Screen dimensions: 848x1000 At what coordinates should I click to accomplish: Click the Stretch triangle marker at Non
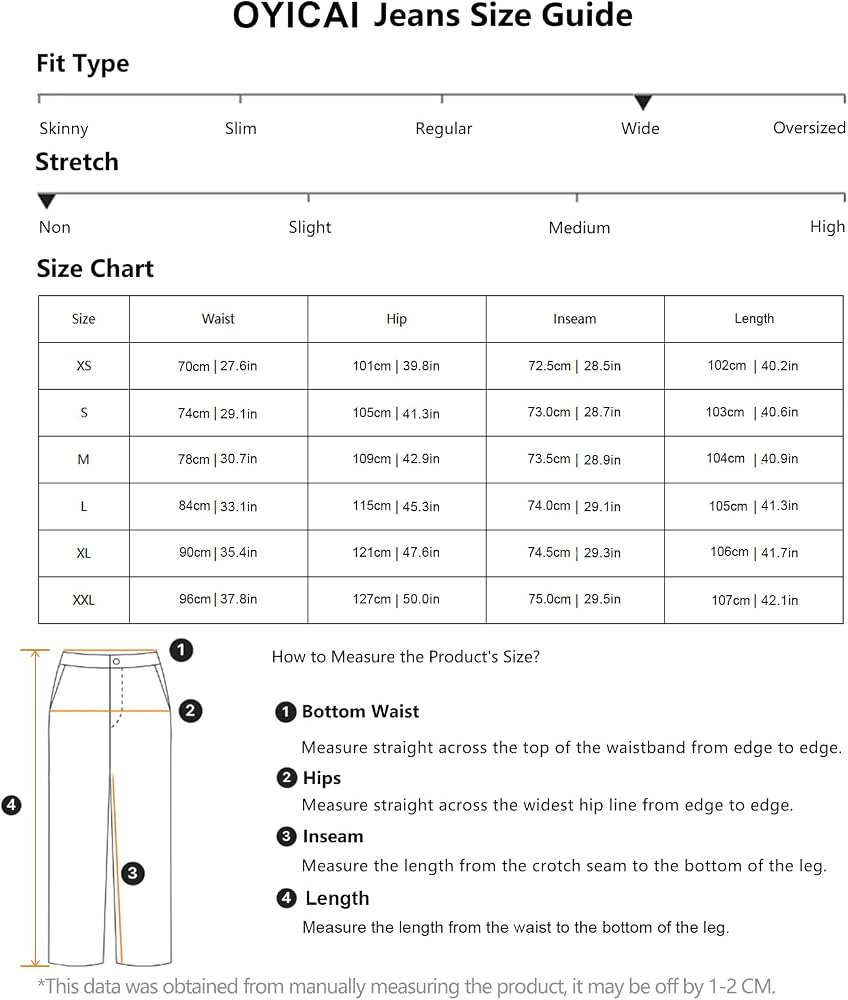(47, 201)
